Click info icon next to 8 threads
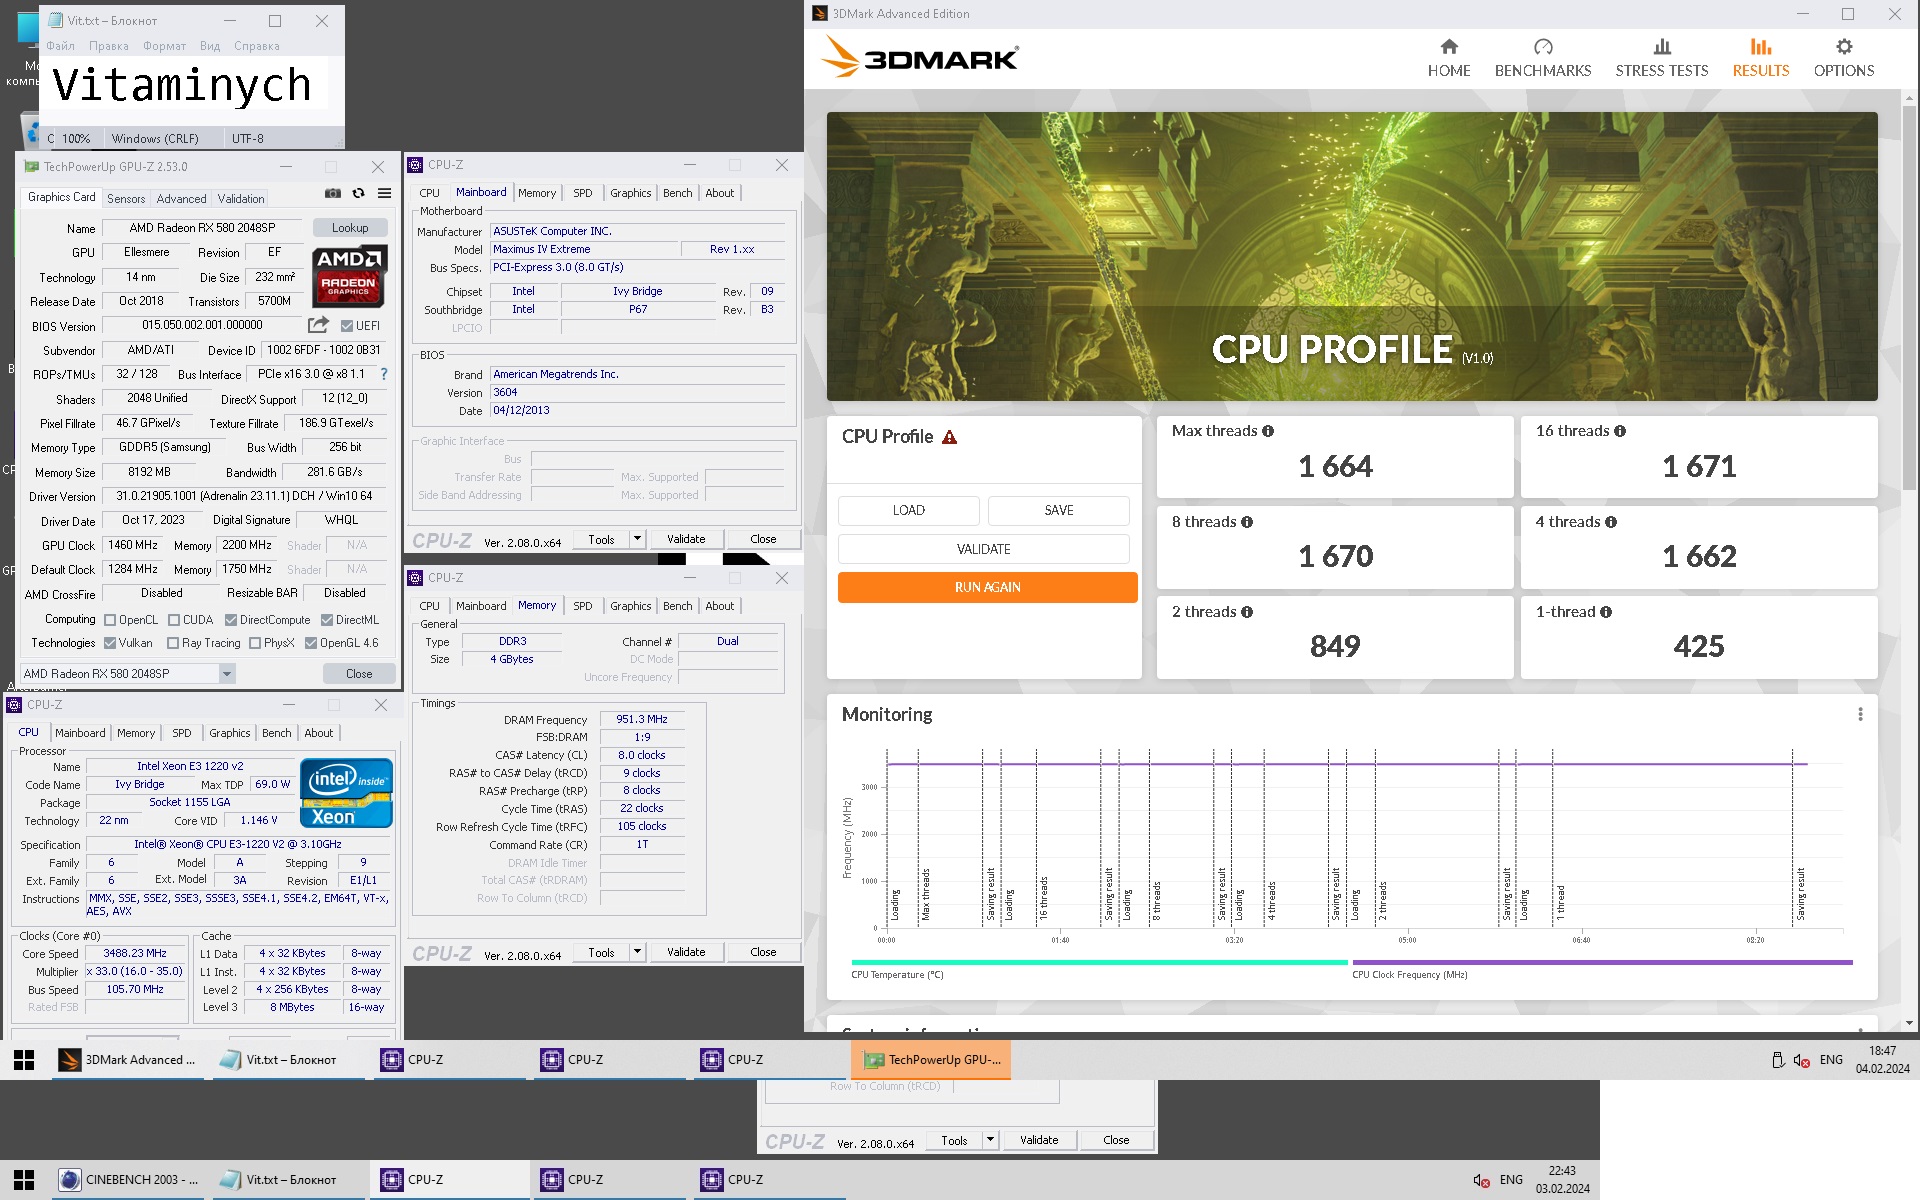Screen dimensions: 1920x1200 [1247, 522]
